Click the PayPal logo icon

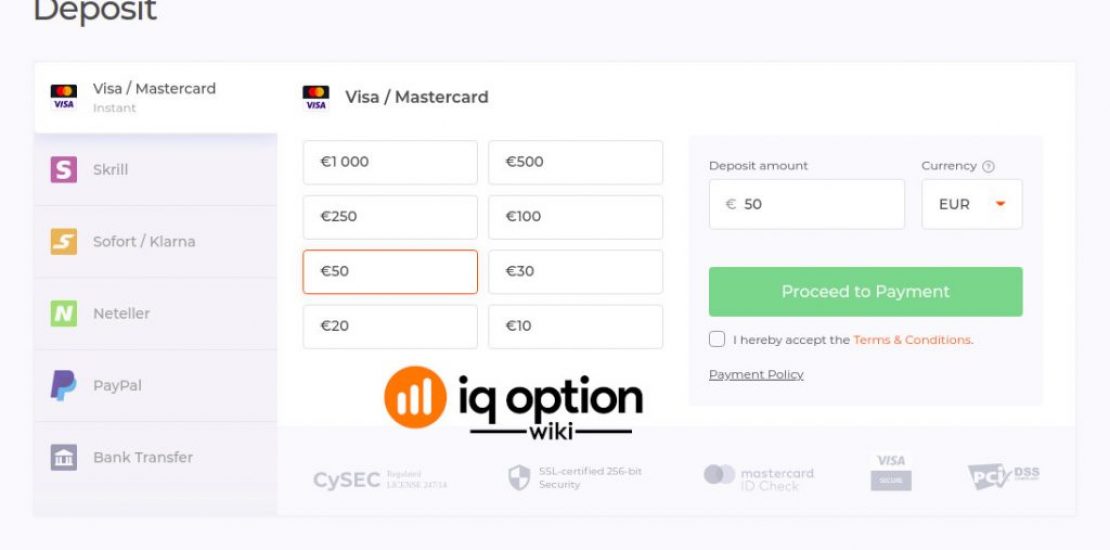(x=63, y=385)
